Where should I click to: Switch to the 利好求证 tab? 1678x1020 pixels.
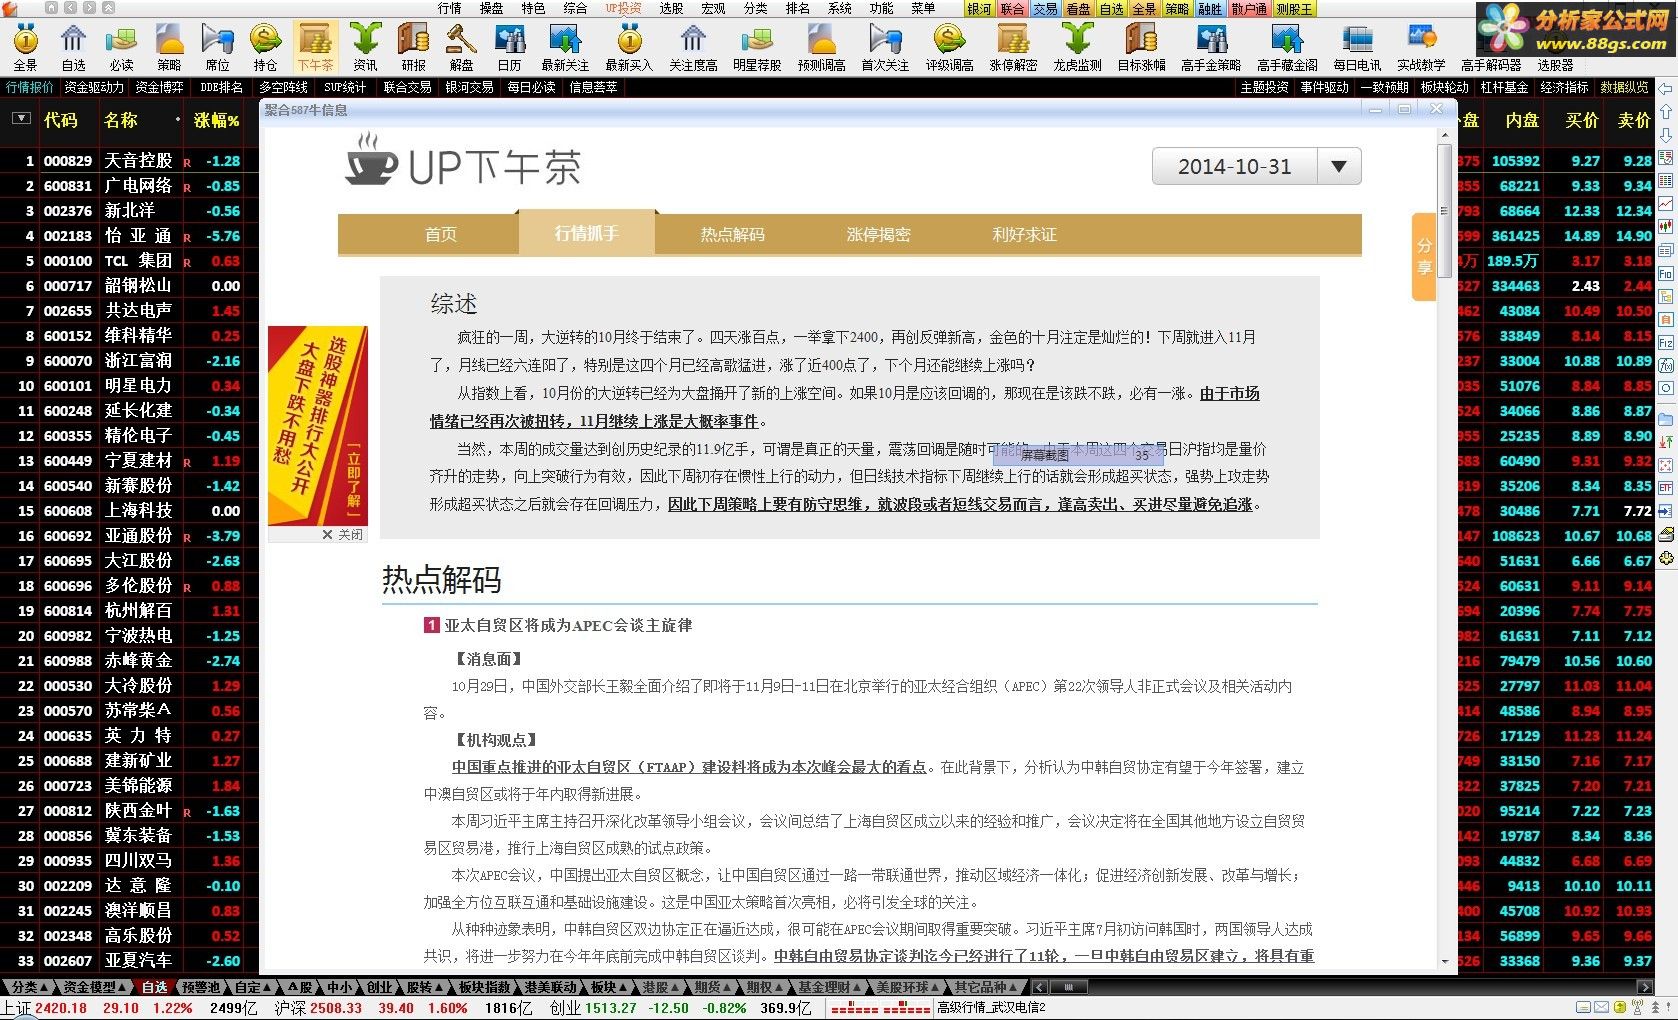[x=1024, y=234]
